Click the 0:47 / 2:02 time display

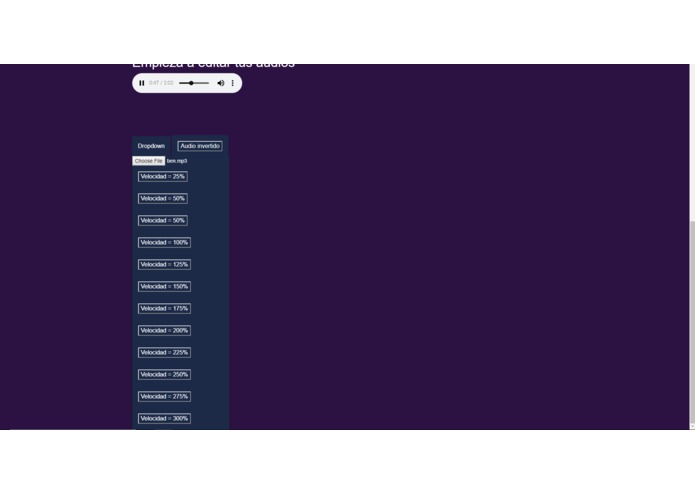pyautogui.click(x=161, y=83)
